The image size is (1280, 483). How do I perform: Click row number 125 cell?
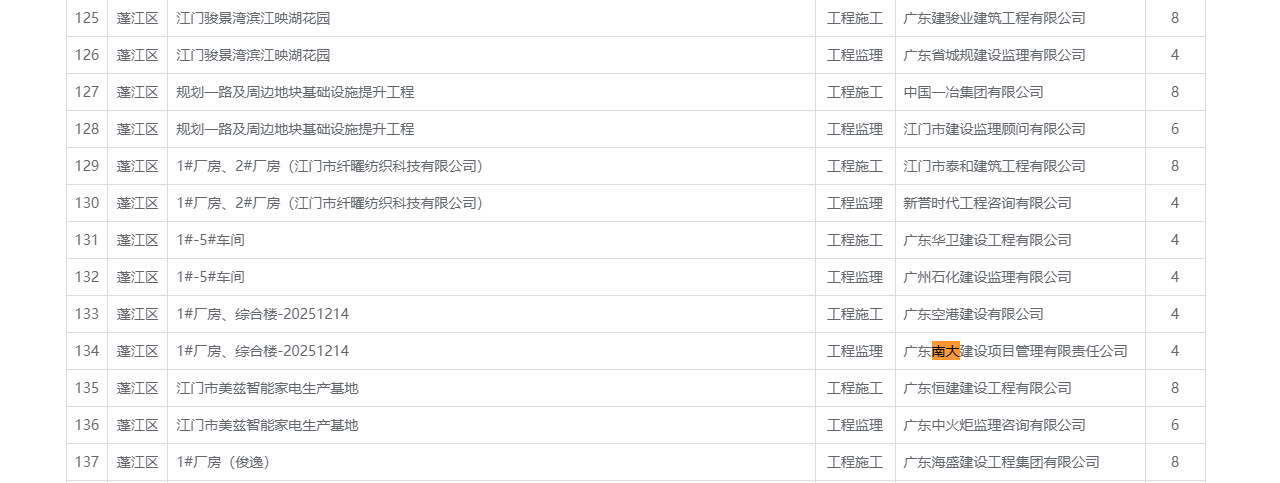pyautogui.click(x=87, y=18)
